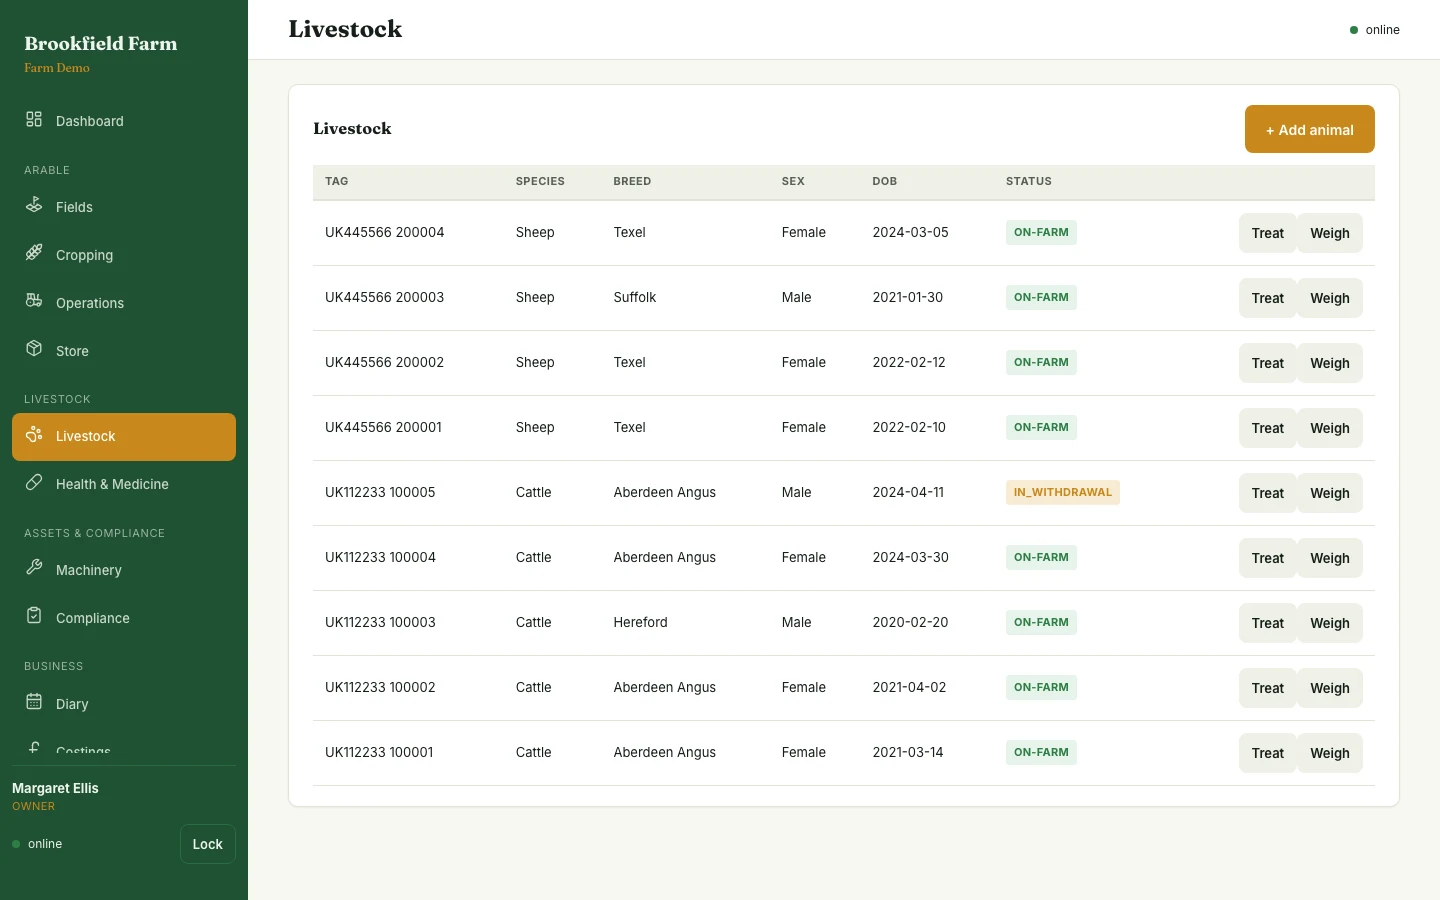The width and height of the screenshot is (1440, 900).
Task: Select Health & Medicine menu item
Action: [x=124, y=483]
